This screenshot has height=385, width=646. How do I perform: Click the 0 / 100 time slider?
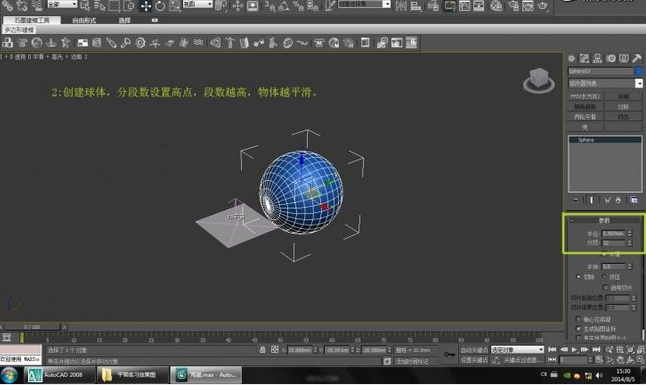coord(31,326)
